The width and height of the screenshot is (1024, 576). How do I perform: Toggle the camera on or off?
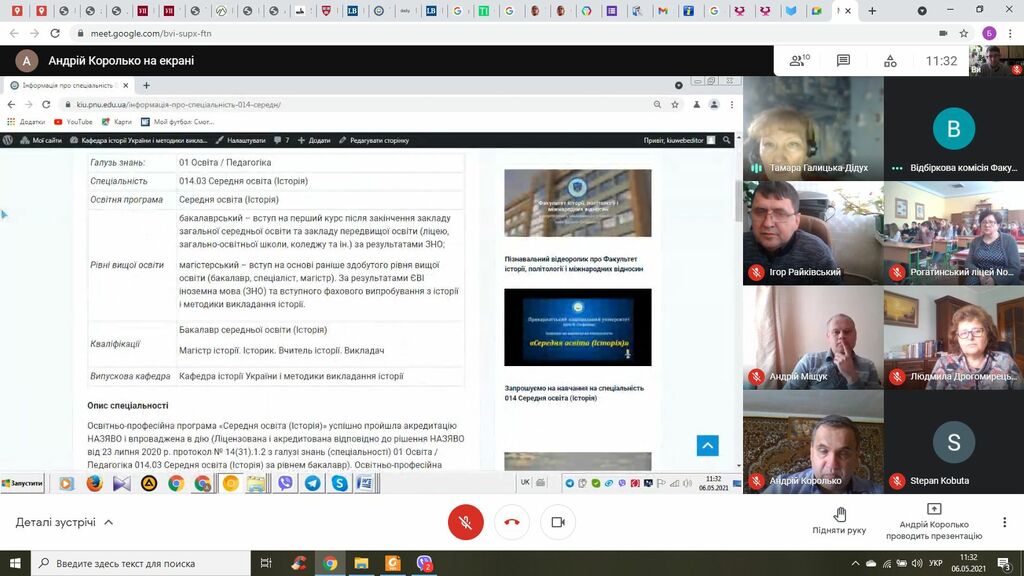pos(558,522)
